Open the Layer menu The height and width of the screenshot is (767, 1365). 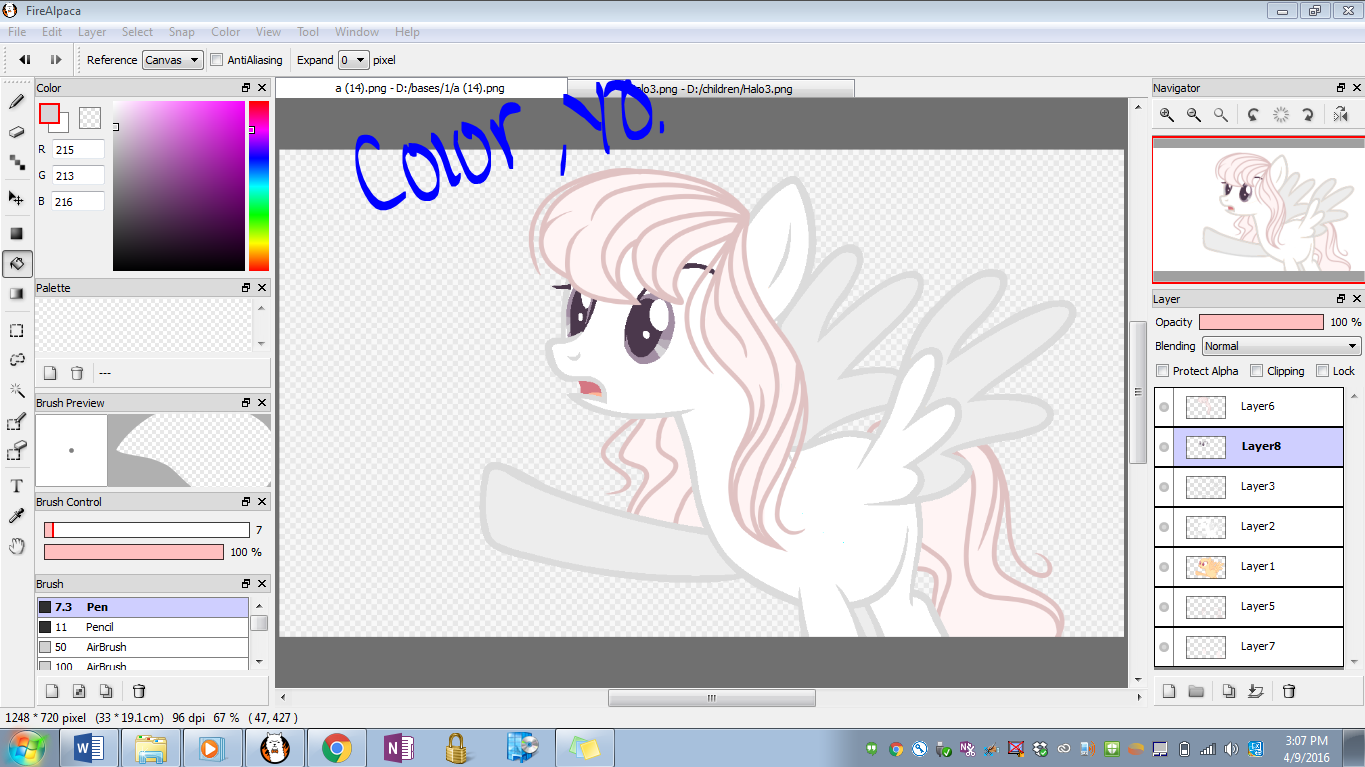pyautogui.click(x=92, y=32)
